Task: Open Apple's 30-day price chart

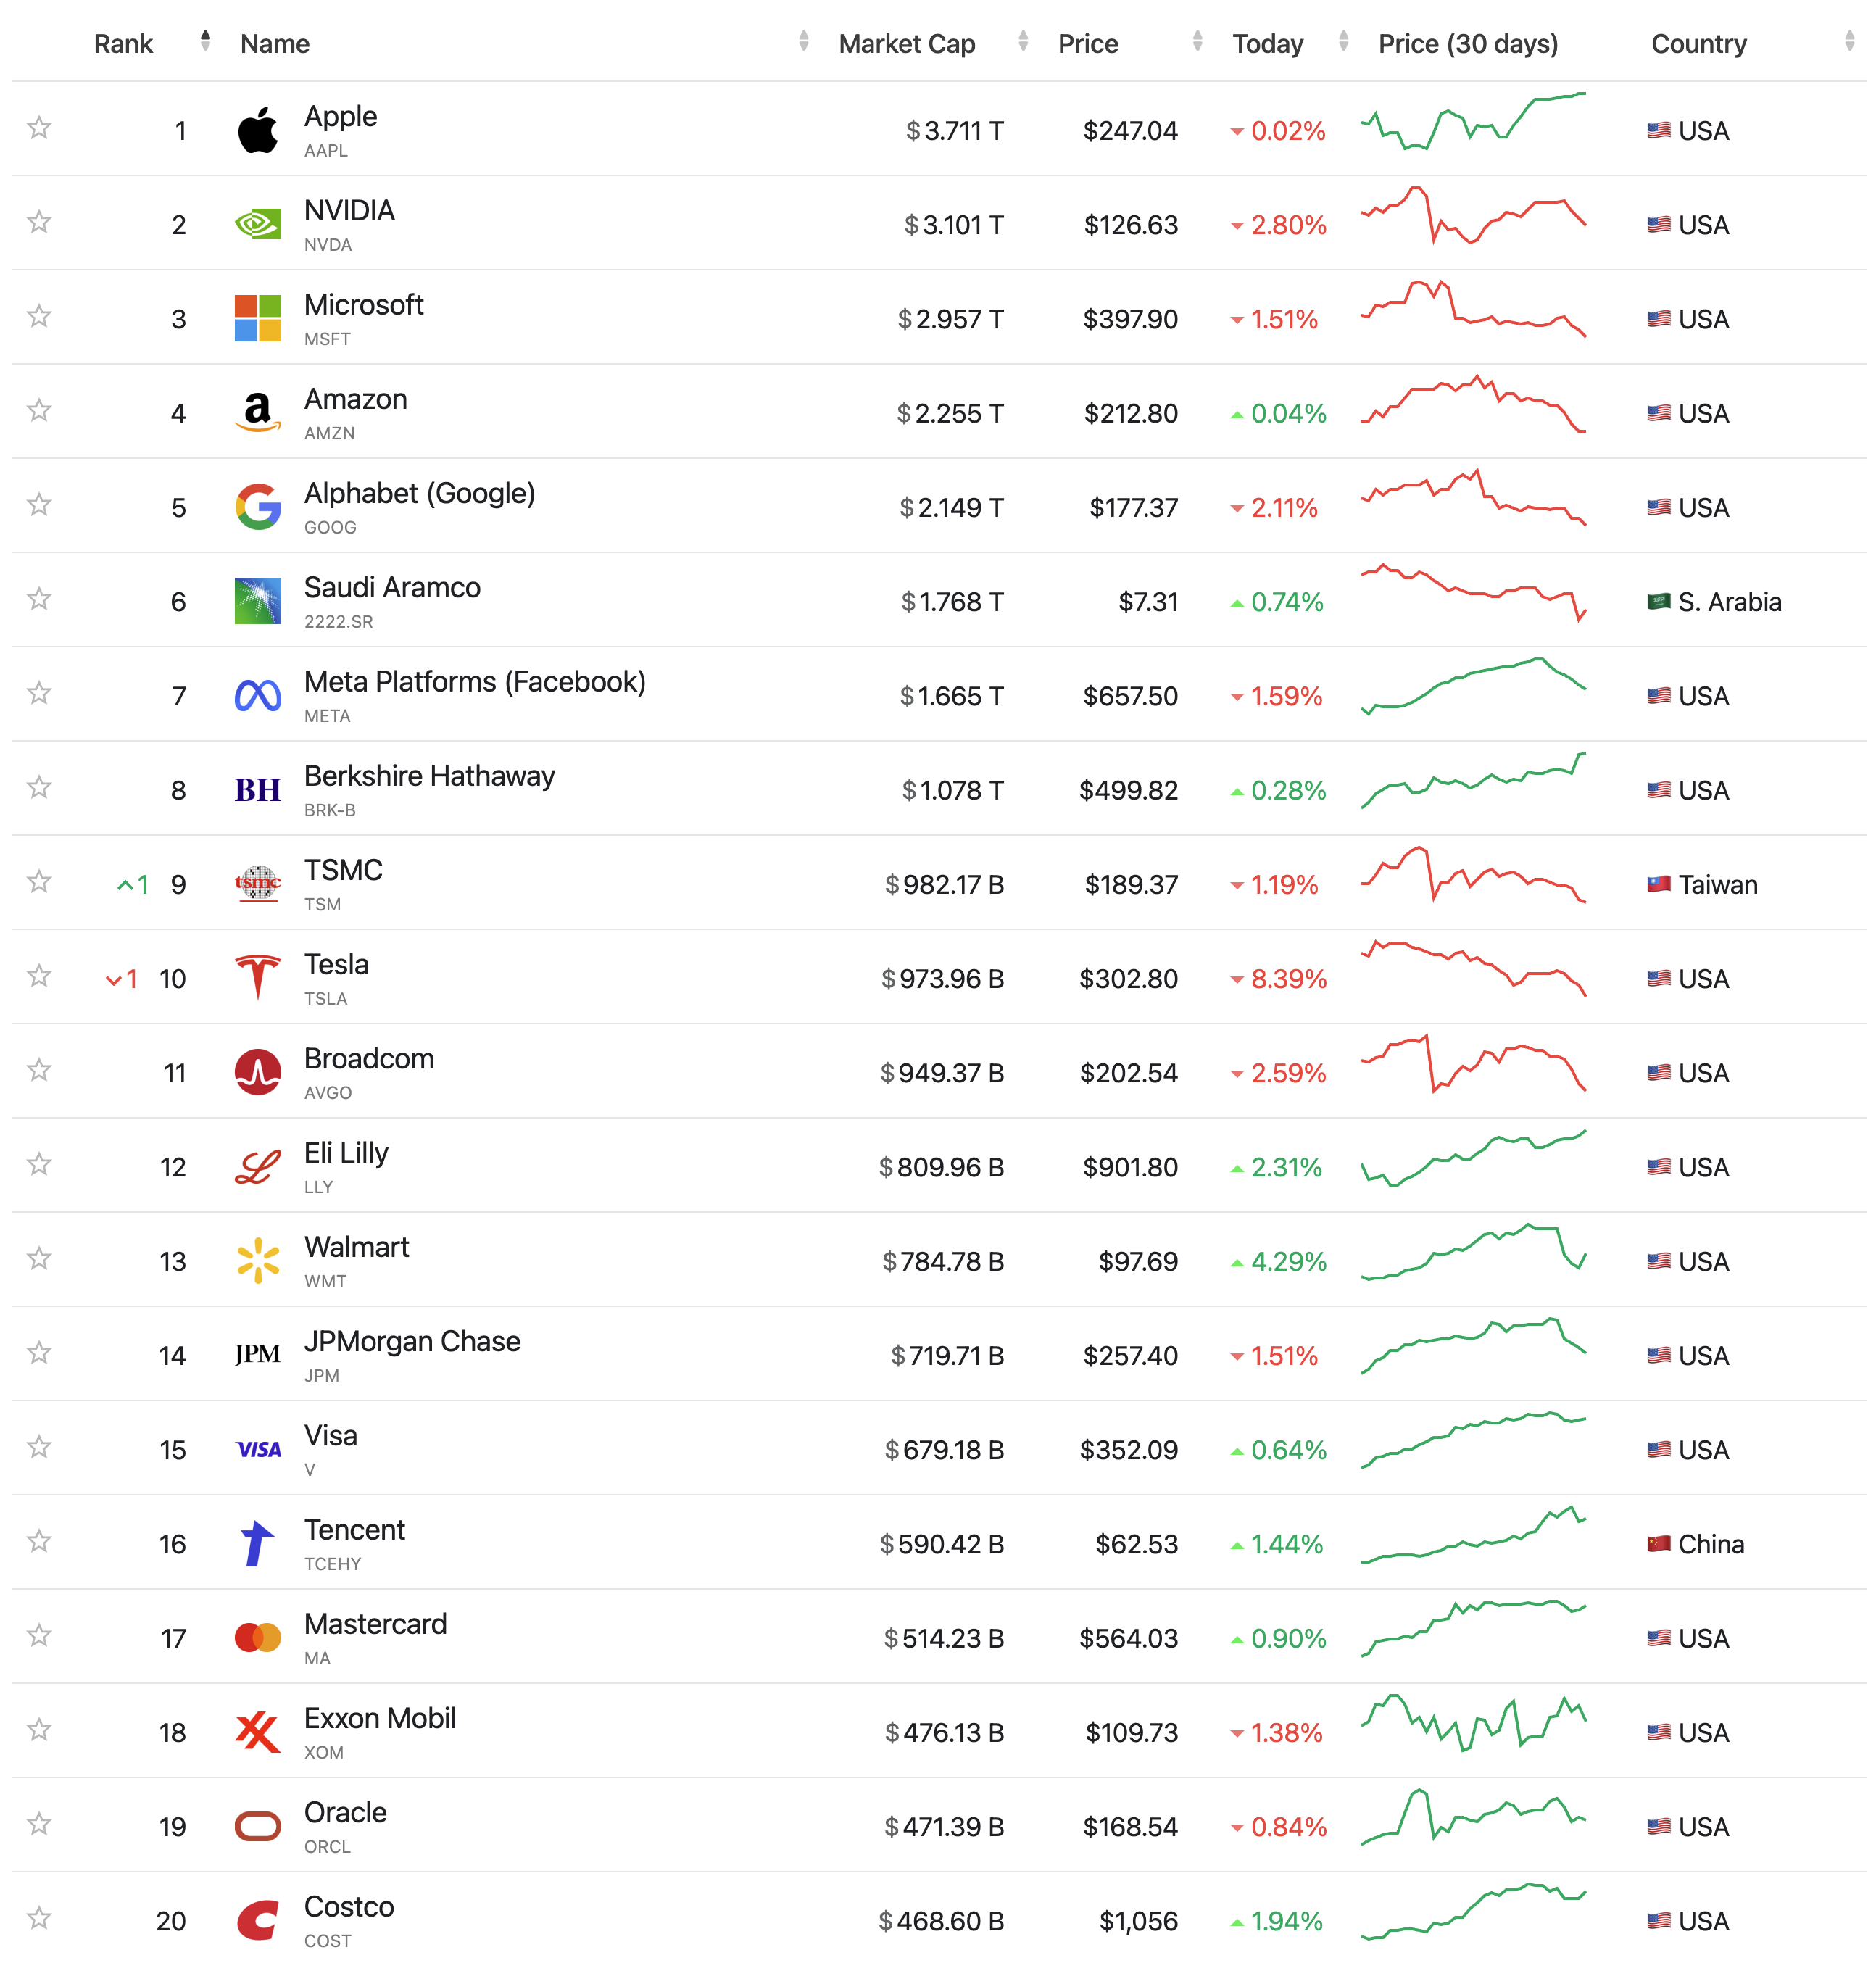Action: [x=1473, y=122]
